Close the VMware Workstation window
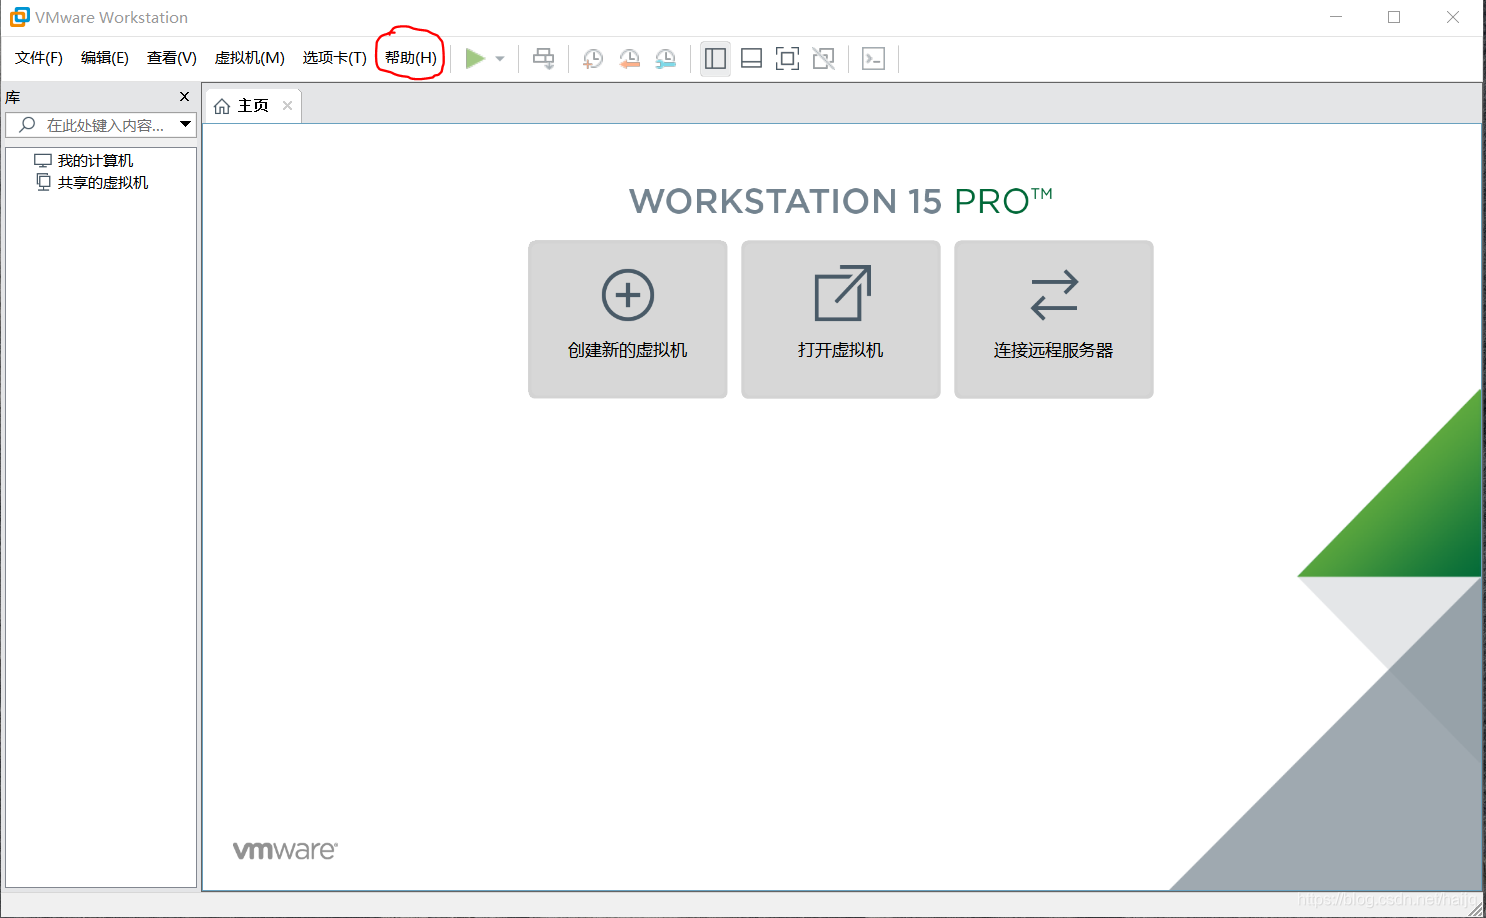This screenshot has height=918, width=1486. [x=1453, y=17]
